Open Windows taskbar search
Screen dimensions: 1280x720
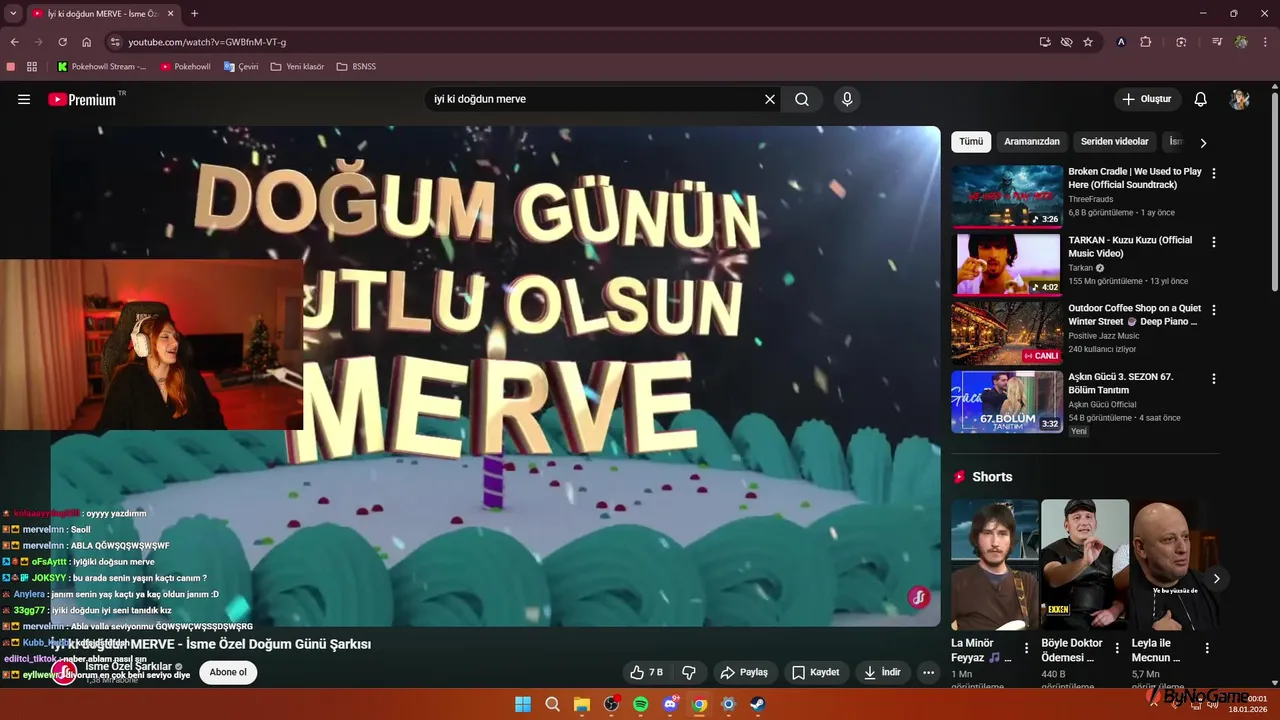click(552, 704)
